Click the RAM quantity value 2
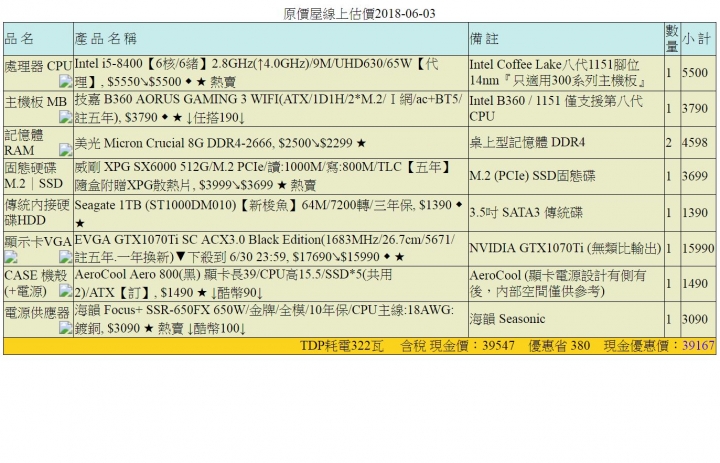This screenshot has width=720, height=463. pos(669,143)
